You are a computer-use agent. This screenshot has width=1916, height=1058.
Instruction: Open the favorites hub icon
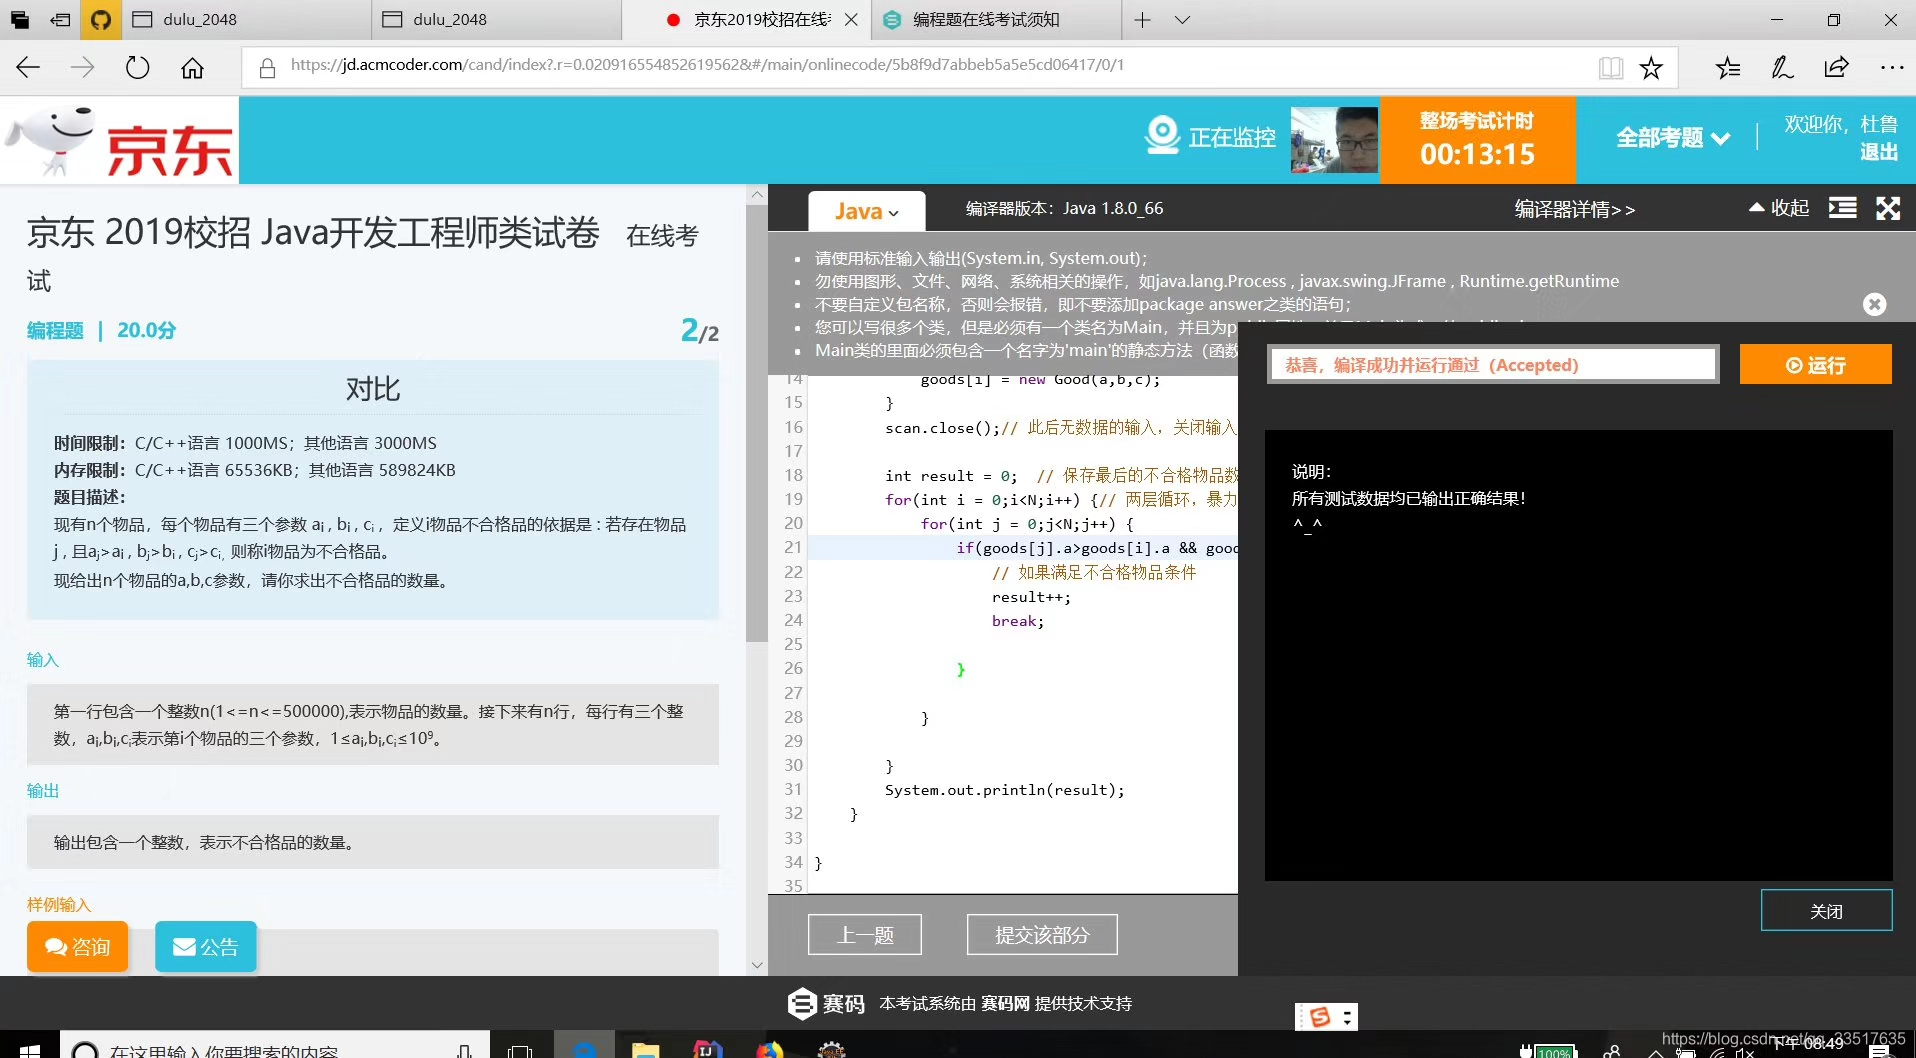point(1728,67)
